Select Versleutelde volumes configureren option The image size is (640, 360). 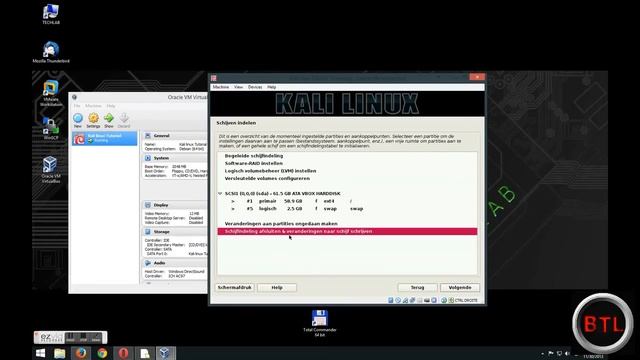267,178
